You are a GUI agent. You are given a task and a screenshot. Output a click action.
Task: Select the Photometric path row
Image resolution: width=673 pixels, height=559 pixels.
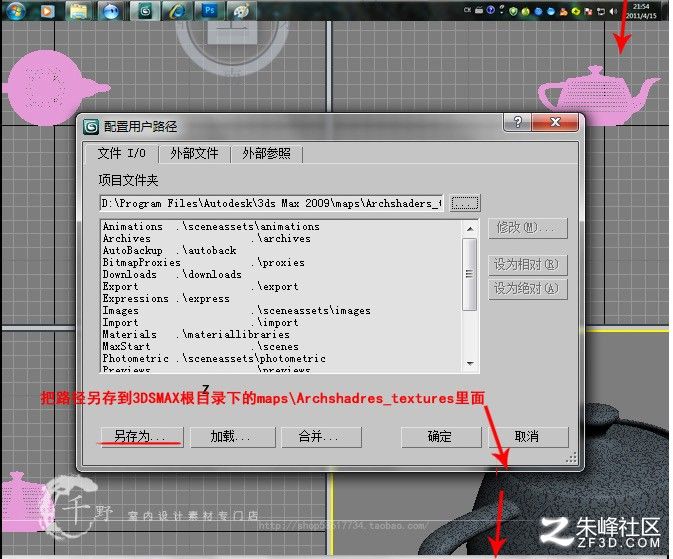pyautogui.click(x=281, y=358)
